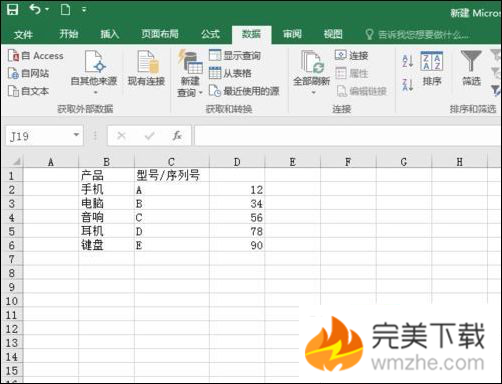Import data 自网站
This screenshot has width=502, height=384.
(x=28, y=73)
